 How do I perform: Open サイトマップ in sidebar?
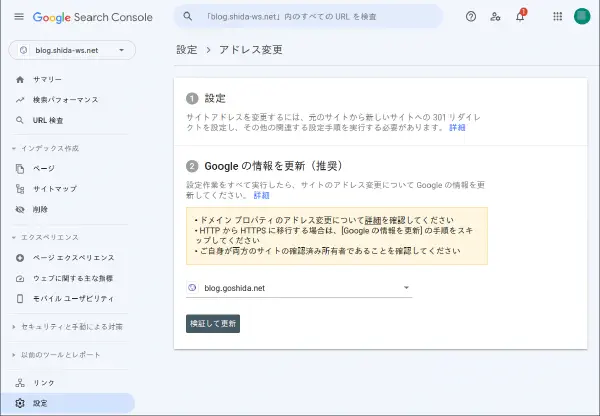[x=55, y=189]
